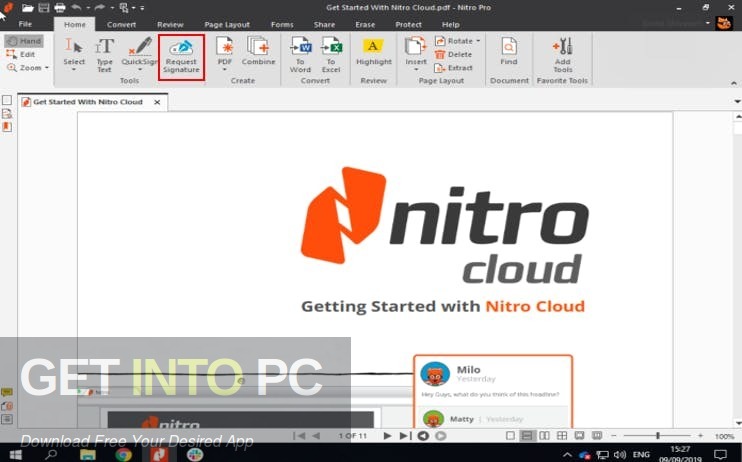Click Add Tools in Favorite Tools

pos(562,55)
